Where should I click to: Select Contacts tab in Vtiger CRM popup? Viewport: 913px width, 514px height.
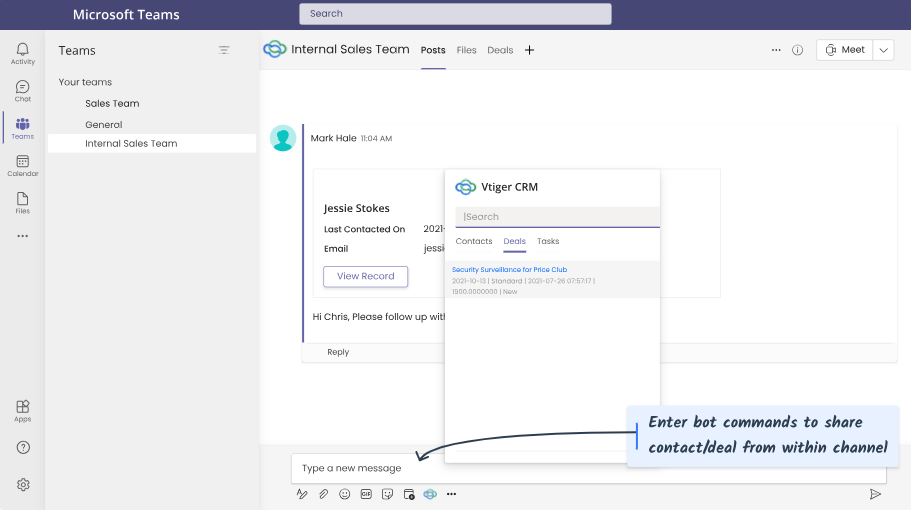474,241
